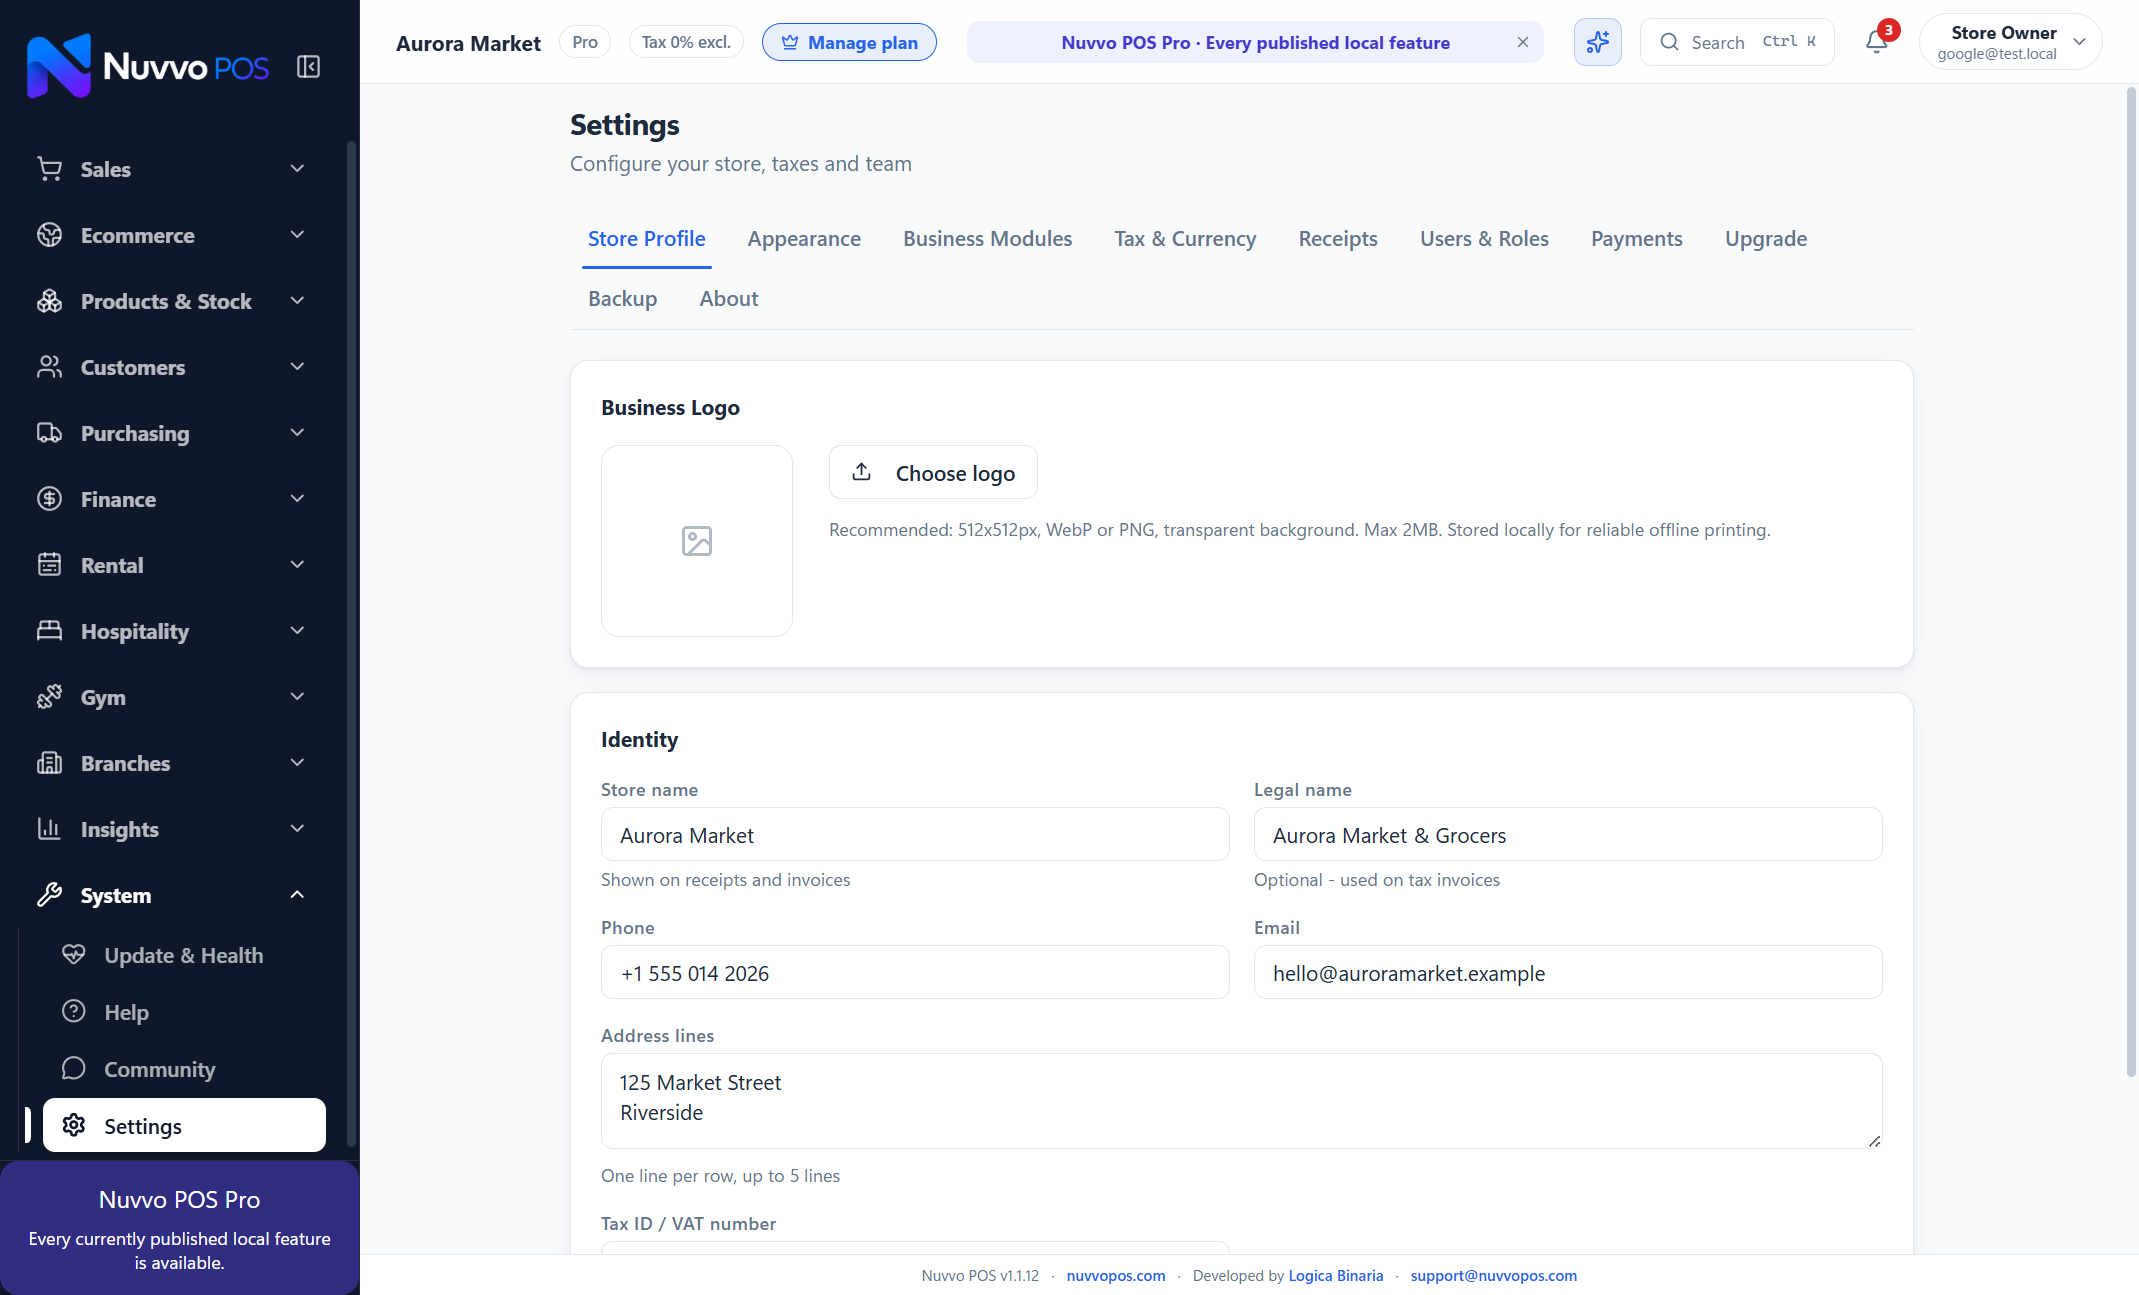2139x1295 pixels.
Task: Collapse the System menu chevron
Action: [297, 895]
